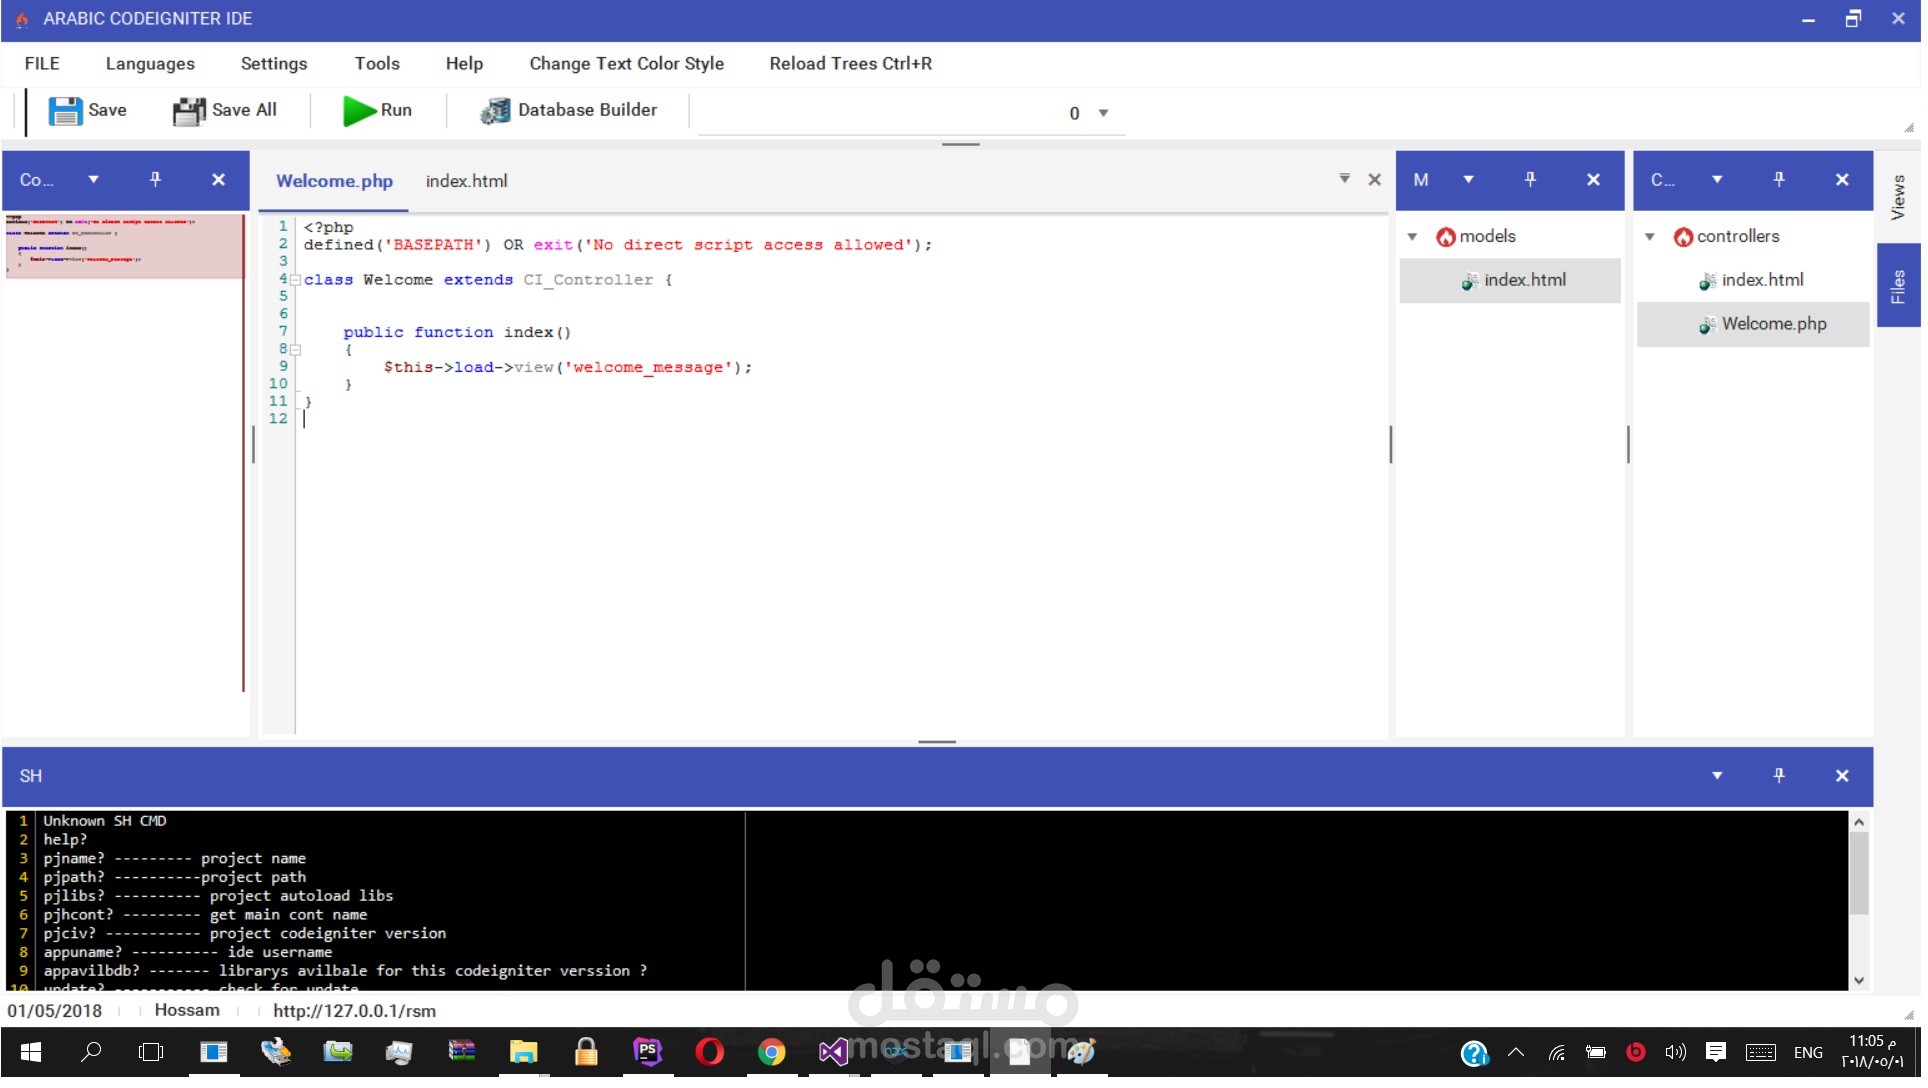Collapse the controllers tree

[1650, 236]
